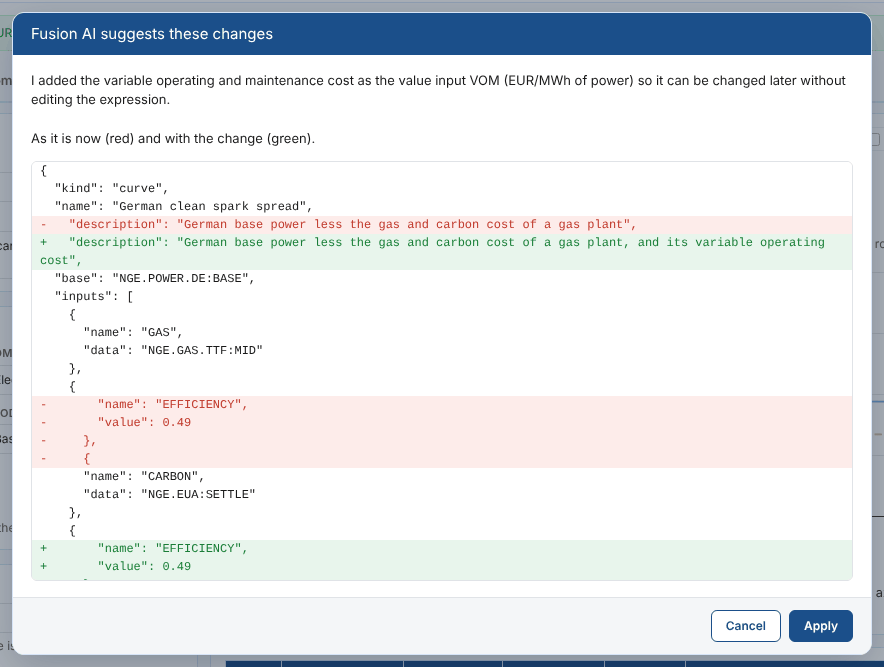Image resolution: width=884 pixels, height=667 pixels.
Task: Click the removed red description line
Action: [442, 224]
